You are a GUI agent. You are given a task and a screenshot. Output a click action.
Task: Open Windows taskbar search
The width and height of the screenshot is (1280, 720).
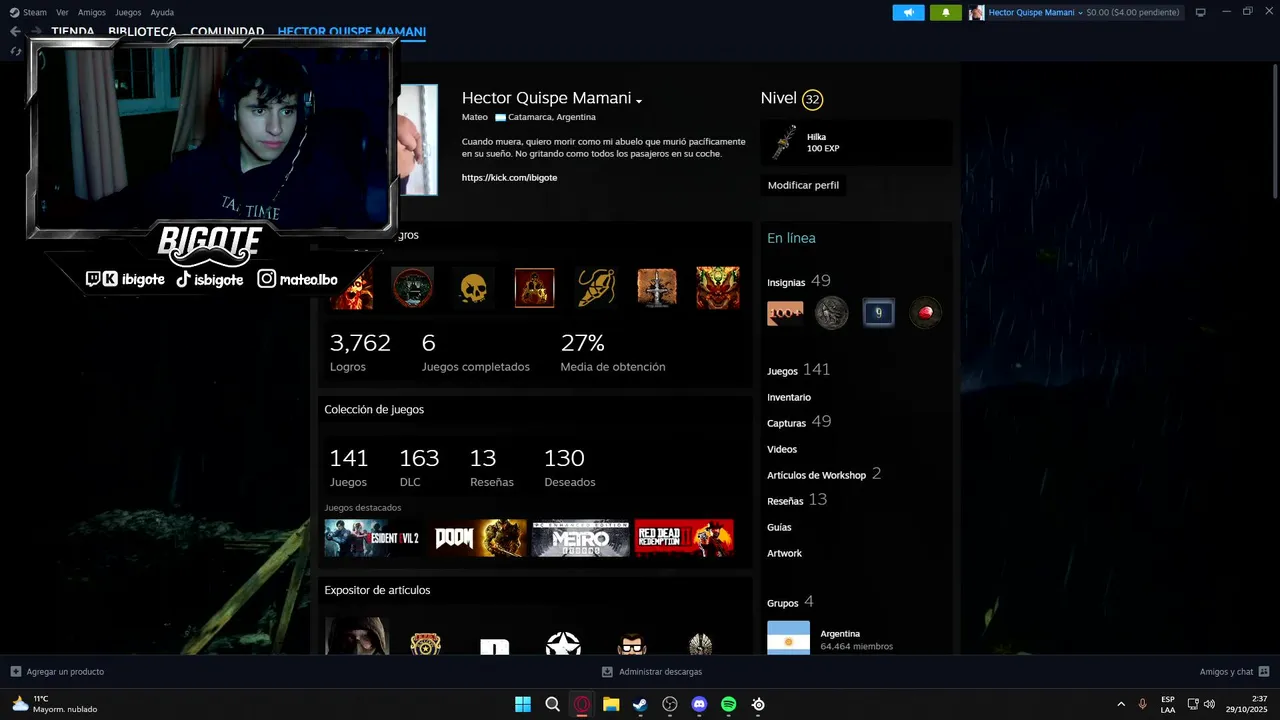[552, 704]
